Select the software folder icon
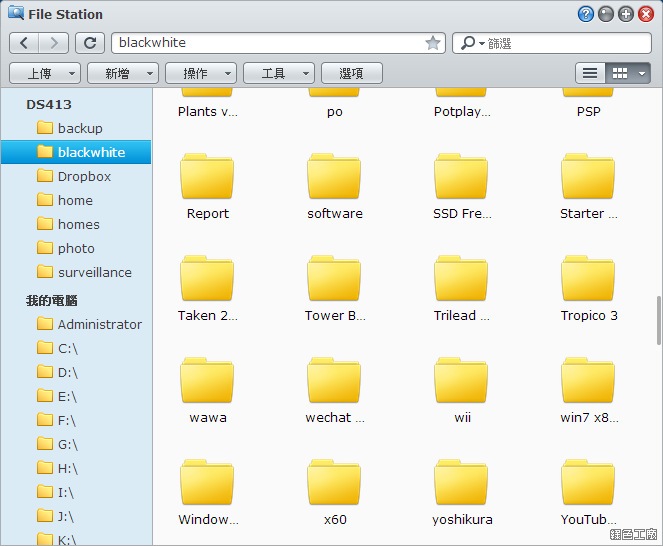 pos(334,176)
